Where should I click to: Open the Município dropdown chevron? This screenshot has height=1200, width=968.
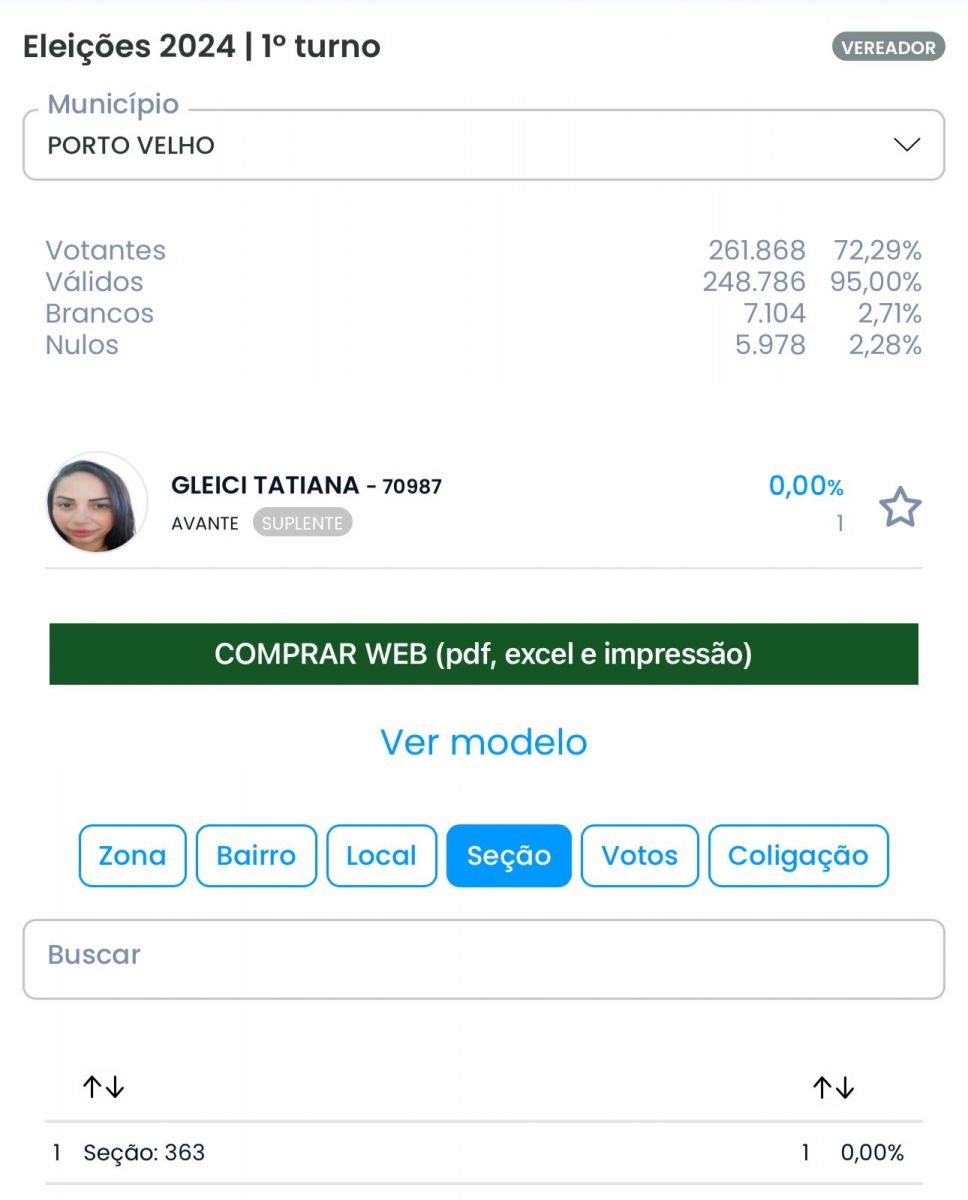[x=906, y=145]
